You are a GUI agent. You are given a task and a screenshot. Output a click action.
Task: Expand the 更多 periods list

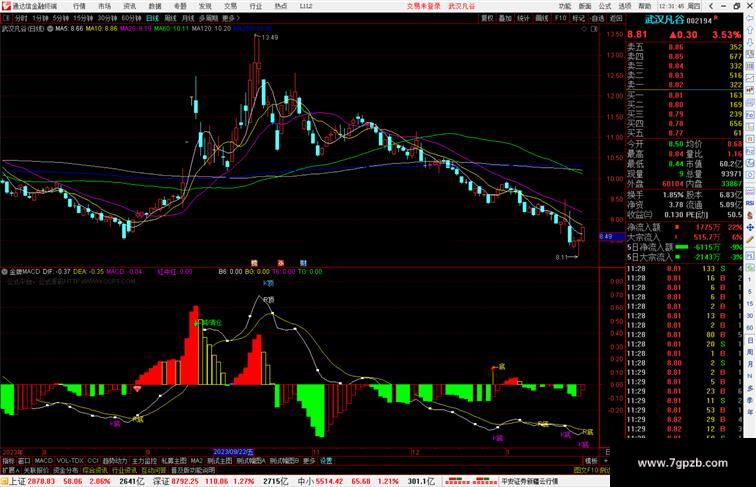tap(230, 18)
